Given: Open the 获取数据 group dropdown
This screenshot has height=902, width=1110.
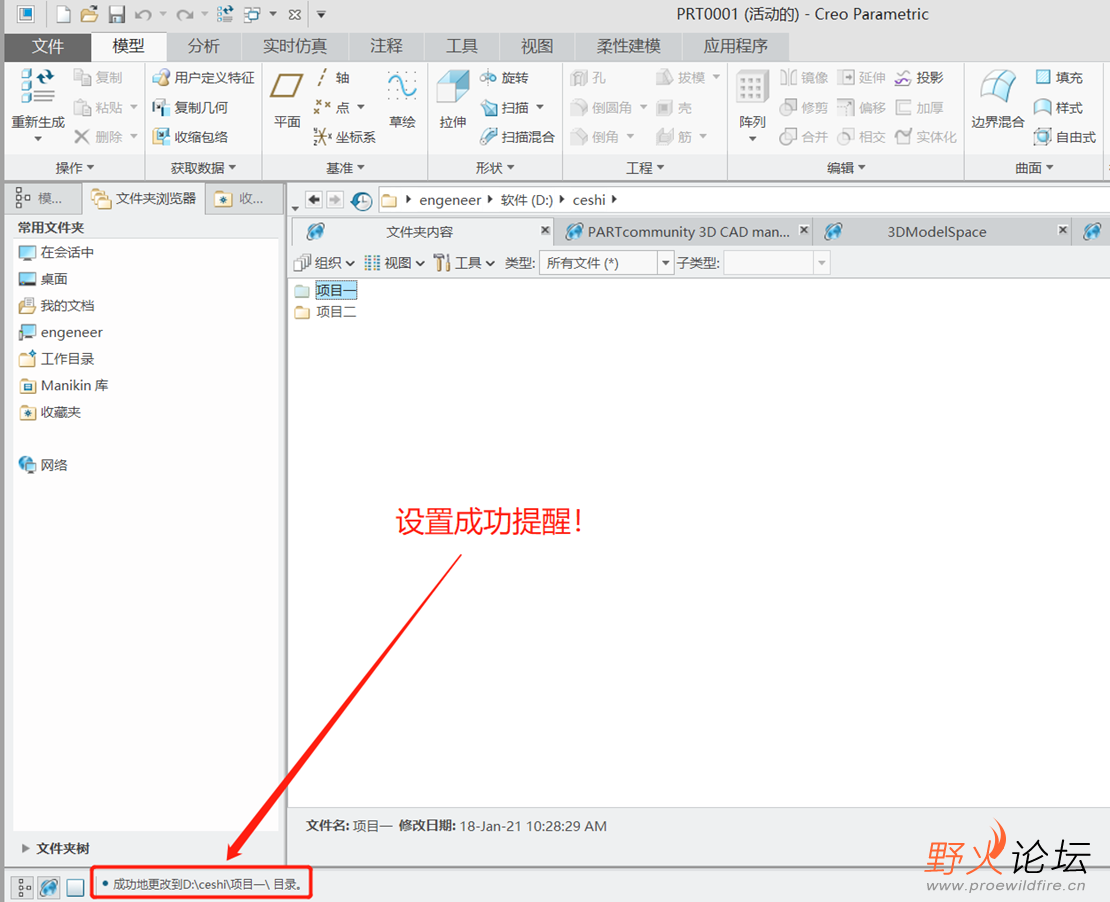Looking at the screenshot, I should point(203,168).
